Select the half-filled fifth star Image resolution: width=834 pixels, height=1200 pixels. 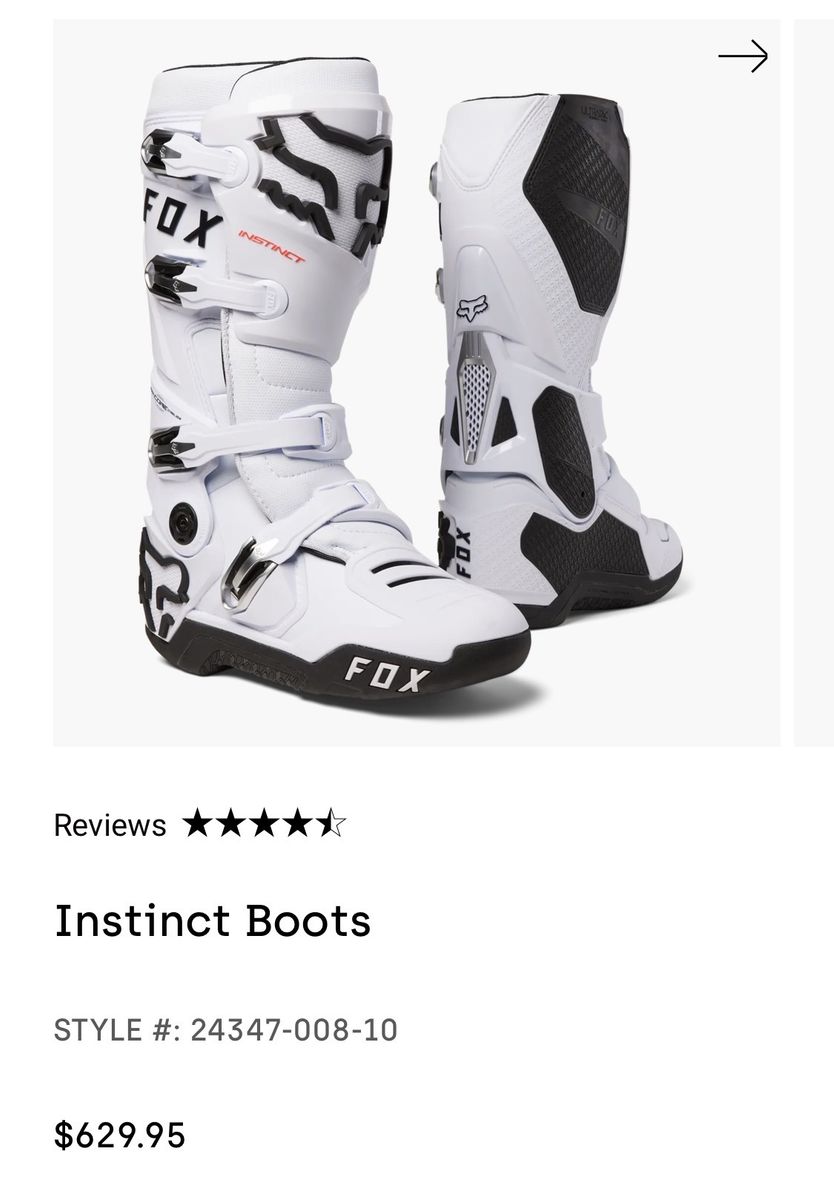(x=331, y=824)
